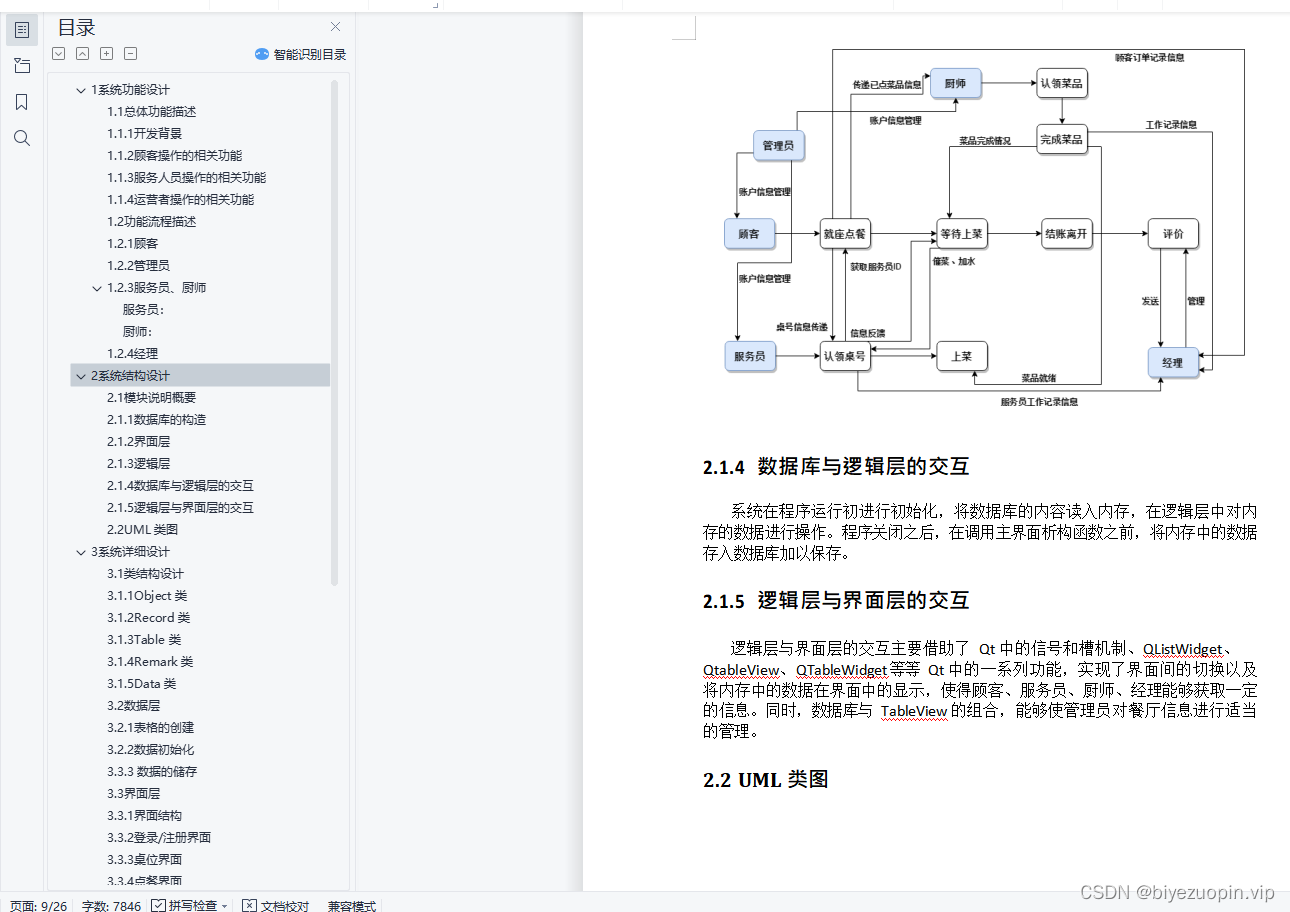Screen dimensions: 1290x912
Task: Open the chapter navigation sidebar icon
Action: (x=22, y=66)
